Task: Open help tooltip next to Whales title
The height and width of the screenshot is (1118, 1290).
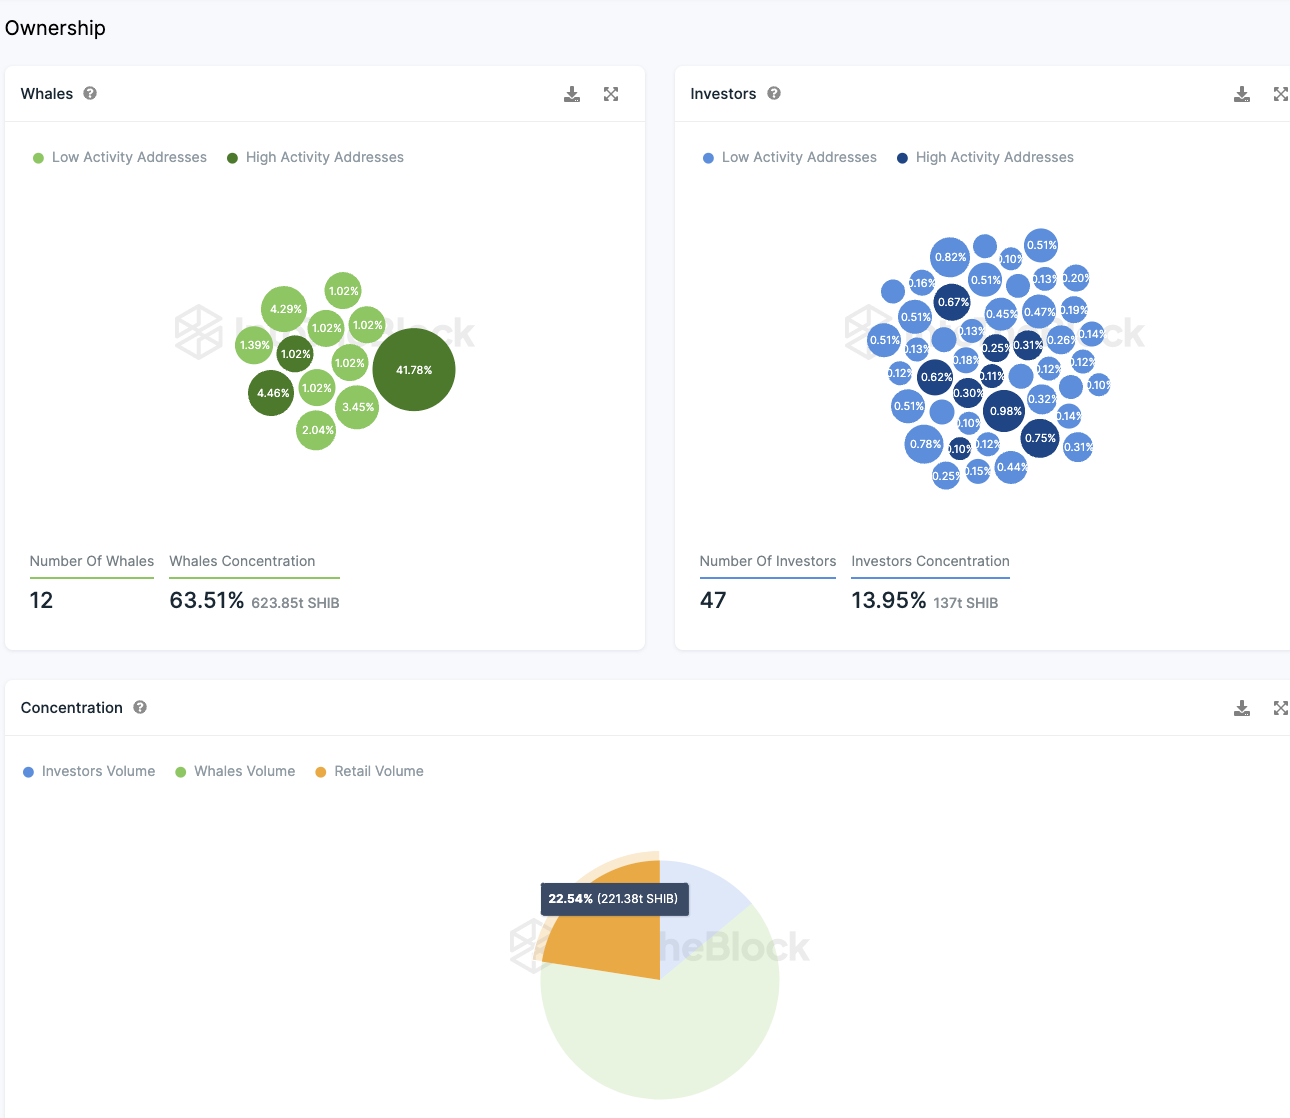Action: (90, 93)
